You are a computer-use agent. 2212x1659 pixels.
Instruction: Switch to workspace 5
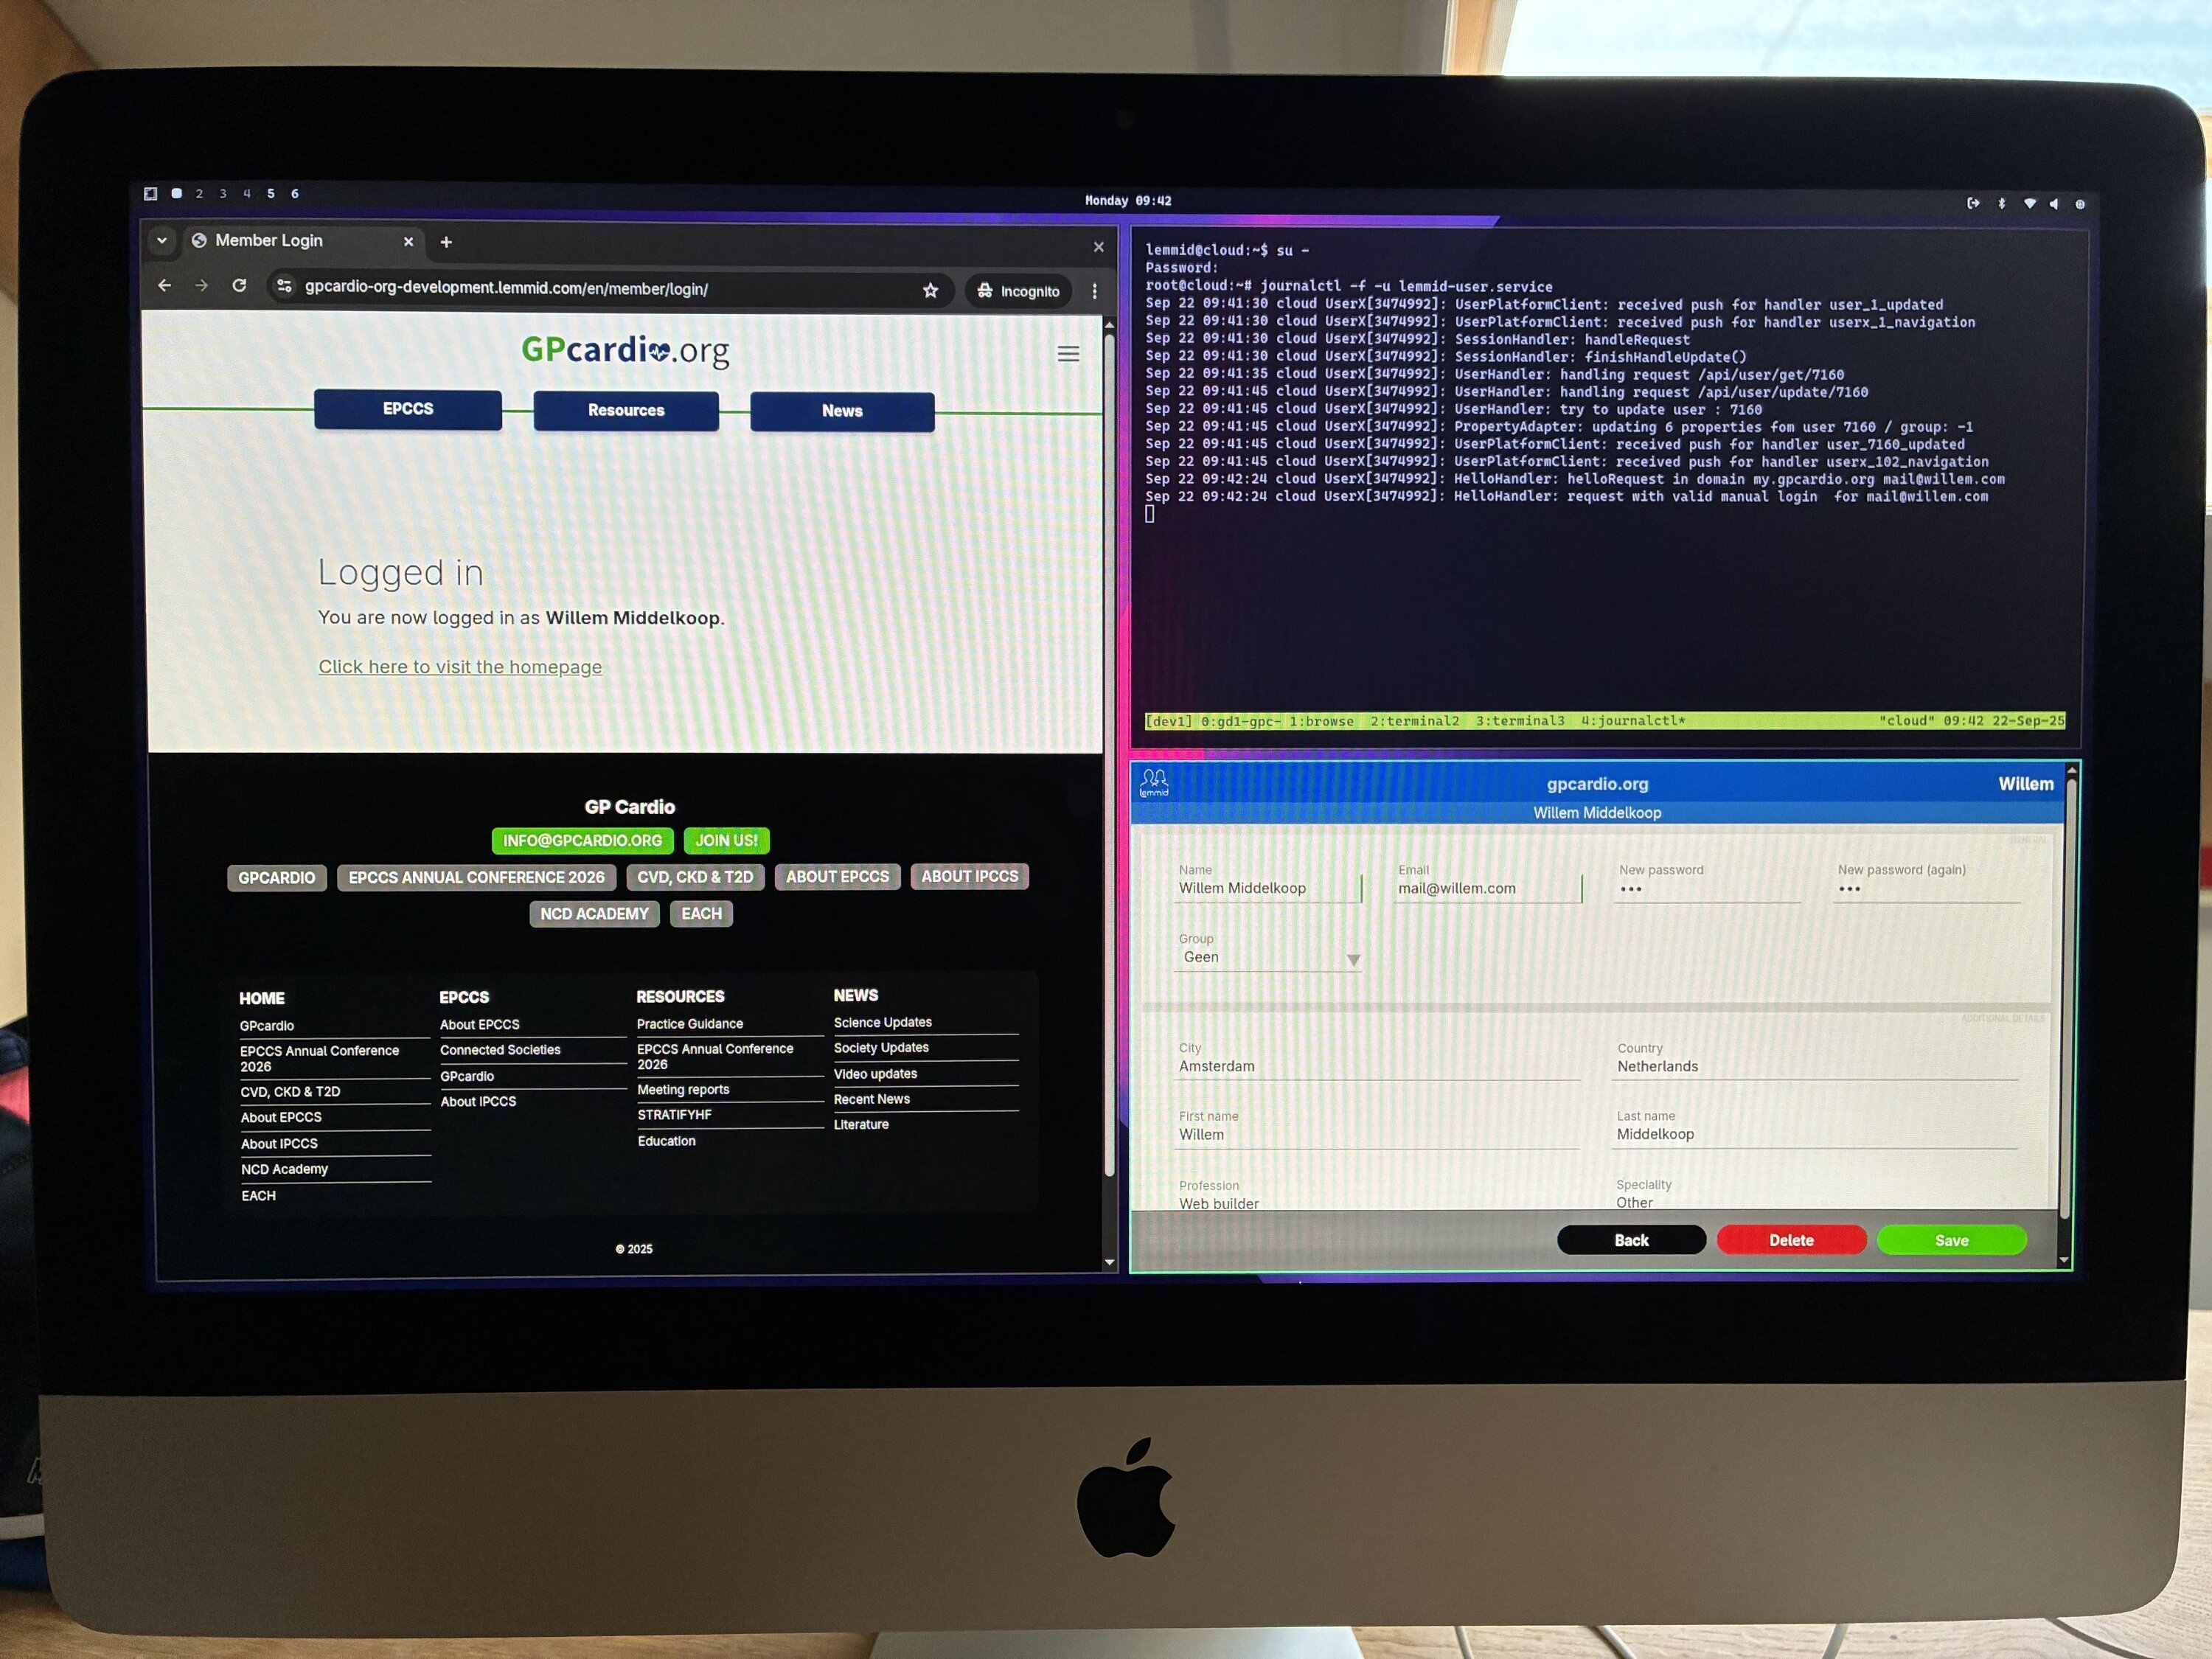tap(271, 193)
